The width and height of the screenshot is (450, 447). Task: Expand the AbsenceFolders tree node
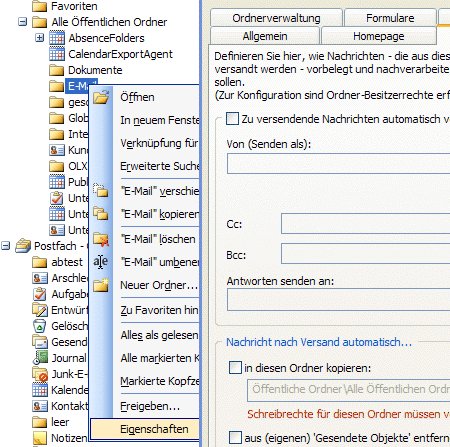point(39,38)
